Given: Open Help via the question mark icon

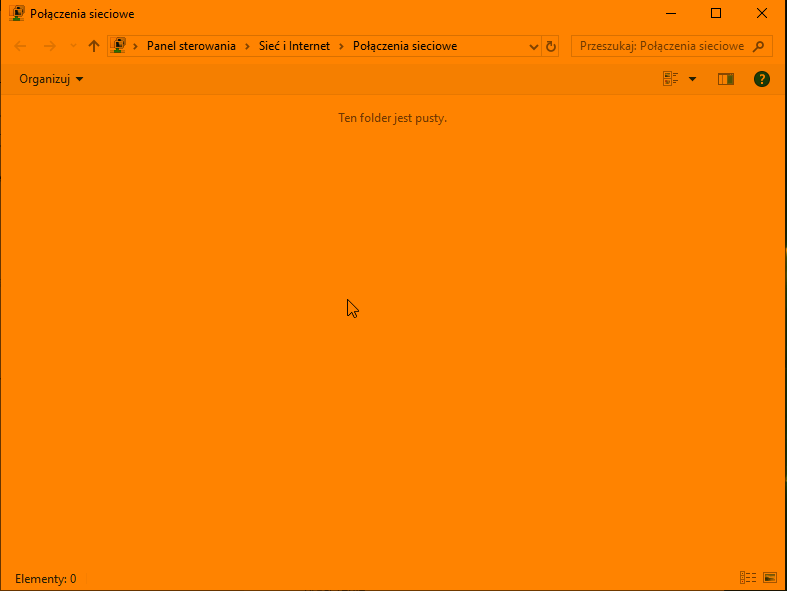Looking at the screenshot, I should 762,79.
